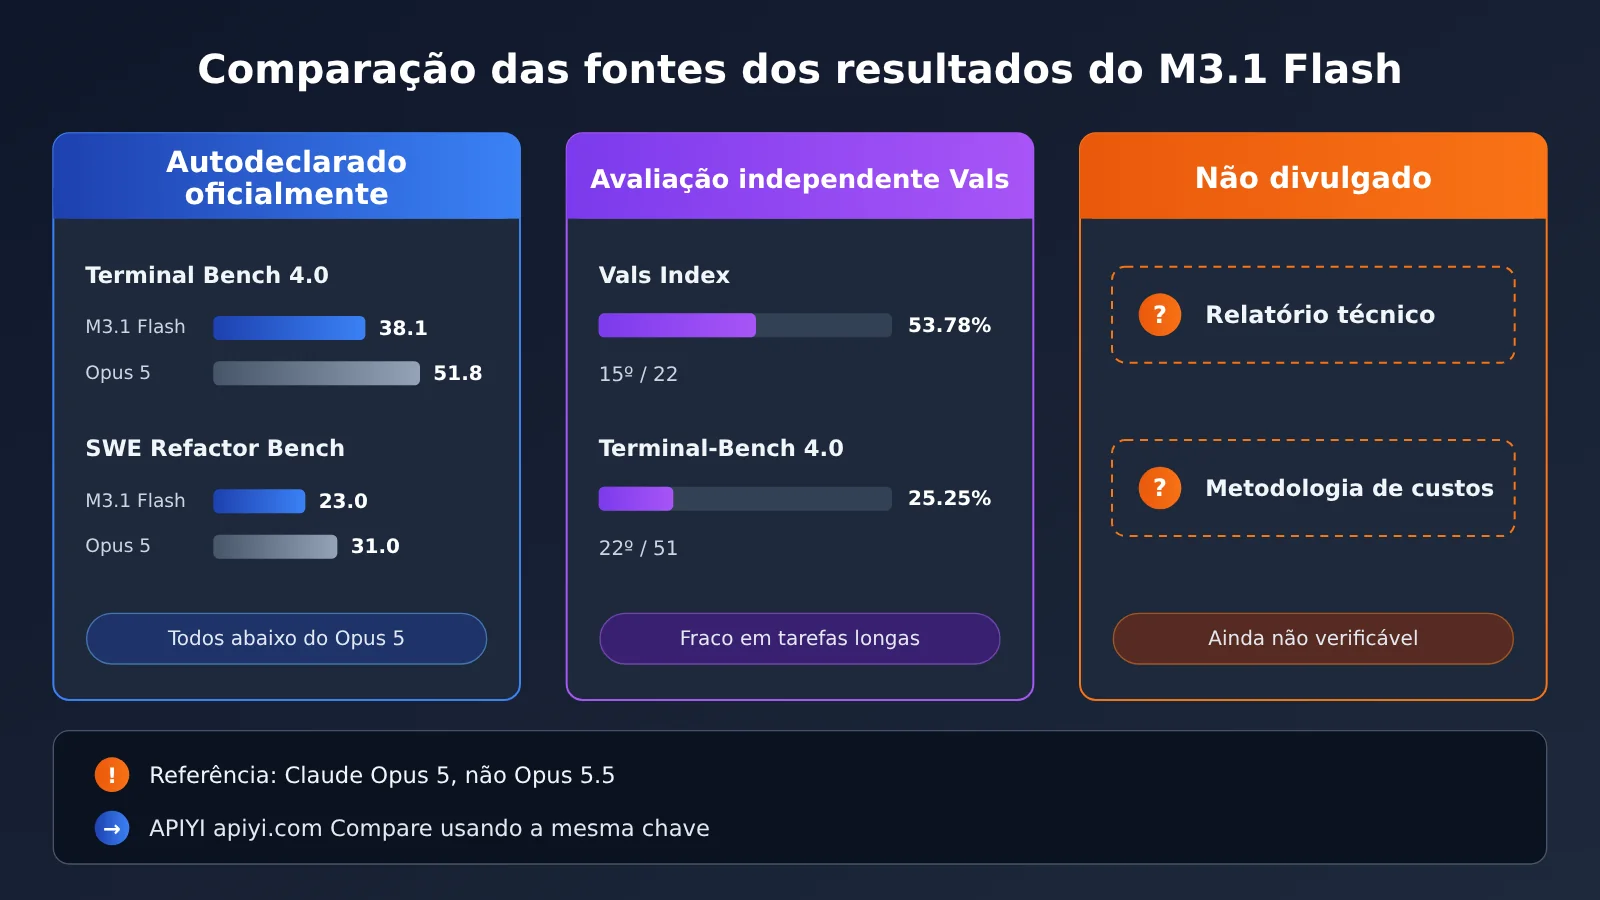Click the M3.1 Flash 23.0 bar

pyautogui.click(x=259, y=501)
